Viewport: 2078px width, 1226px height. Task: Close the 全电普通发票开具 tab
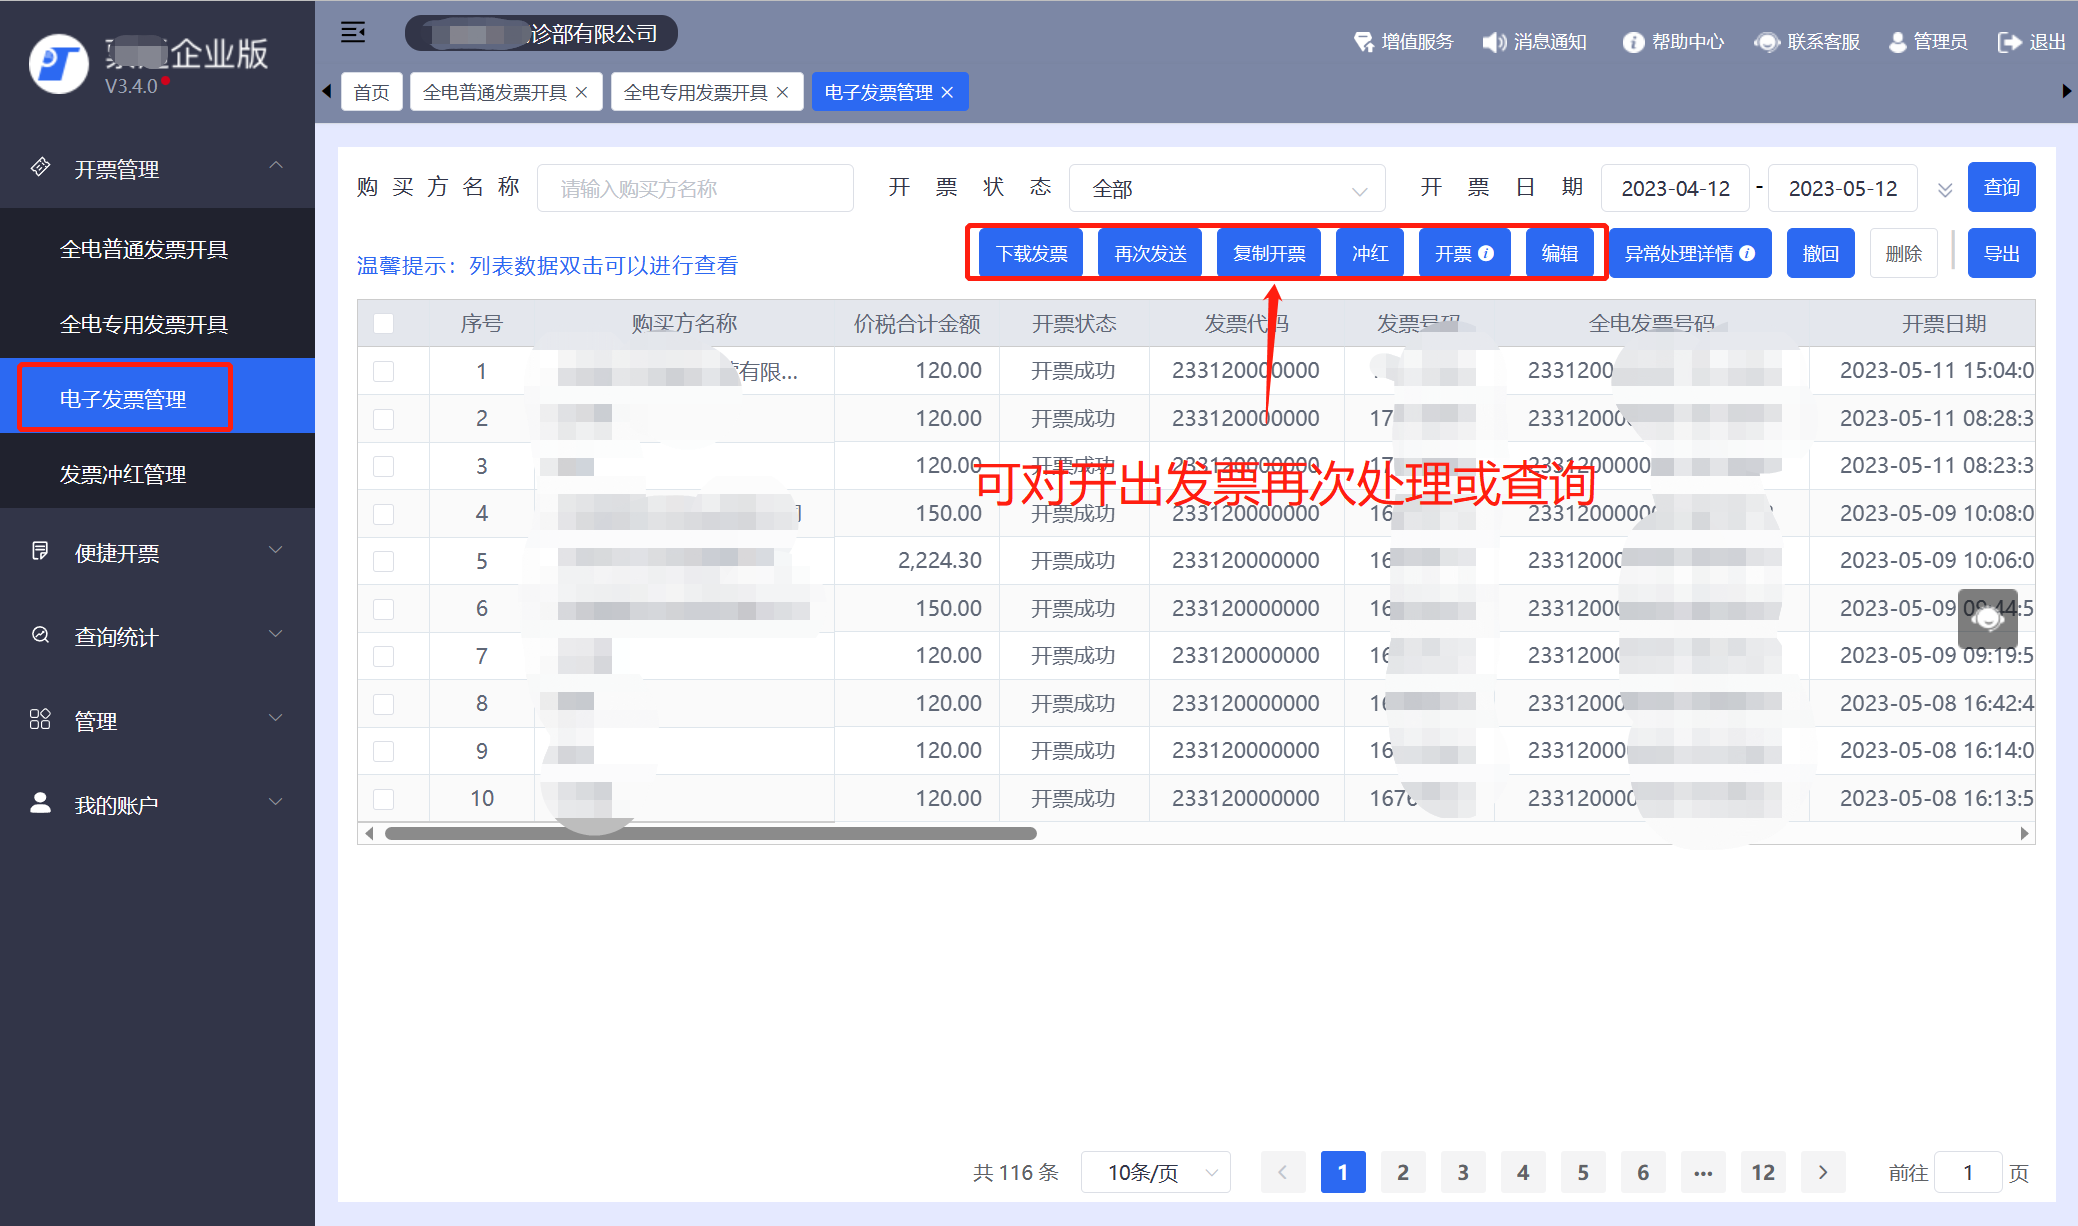582,92
